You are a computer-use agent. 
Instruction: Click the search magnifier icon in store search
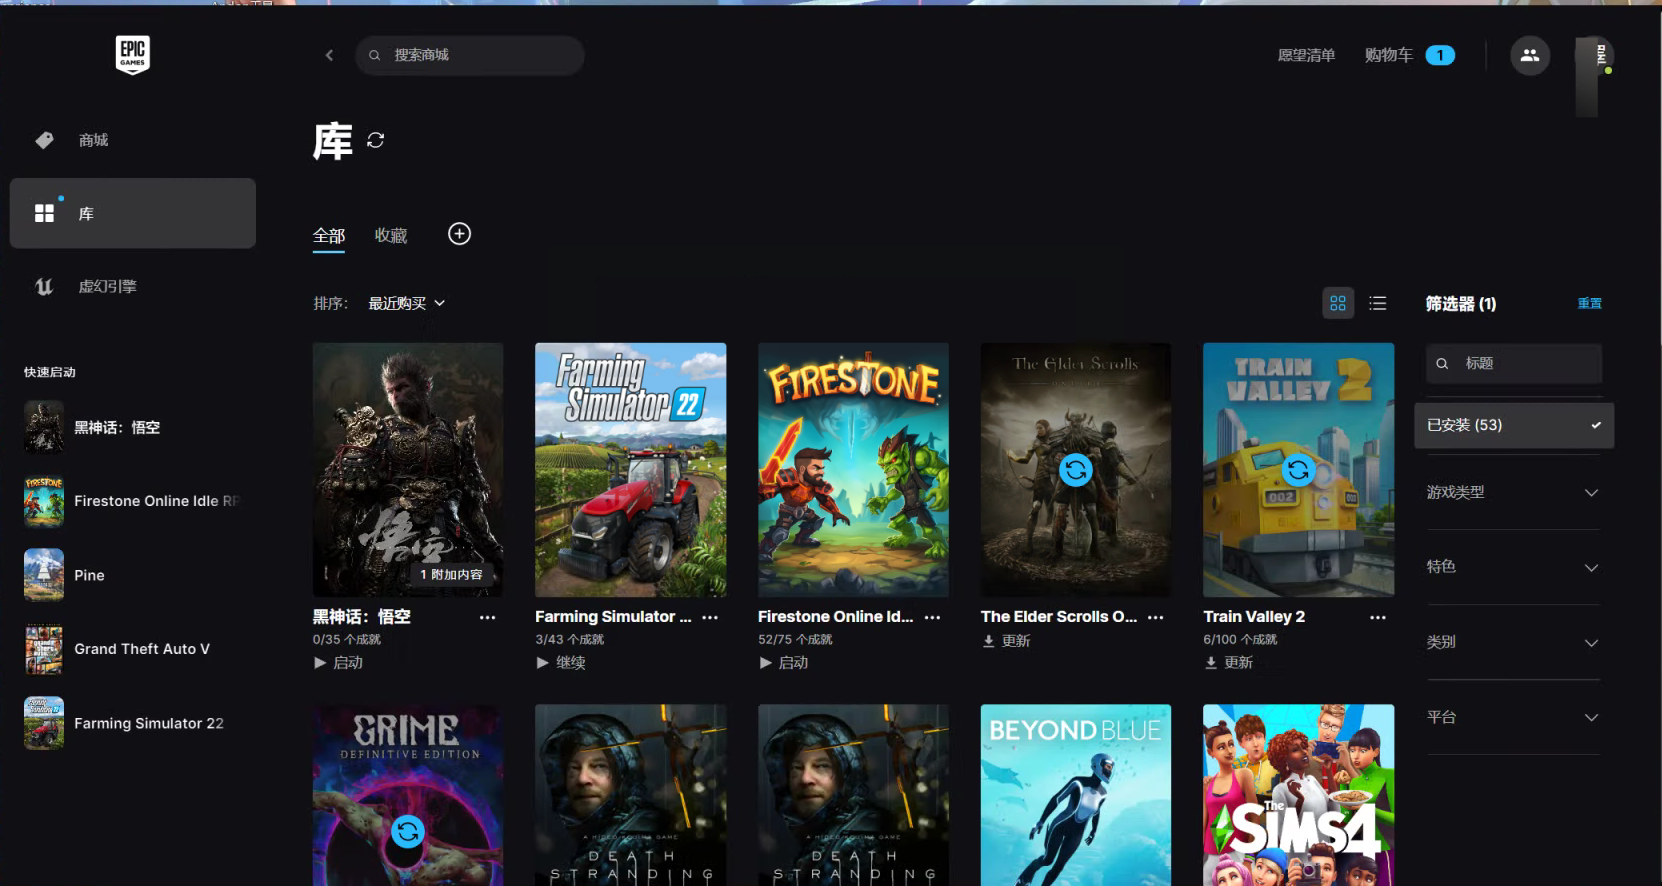(374, 55)
